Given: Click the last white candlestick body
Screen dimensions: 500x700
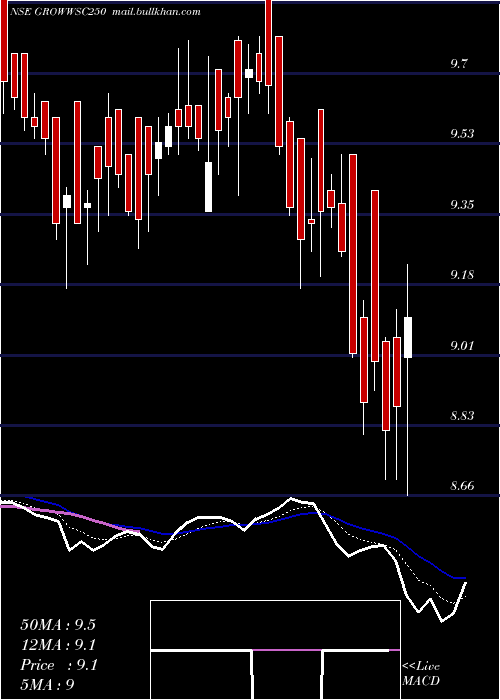Looking at the screenshot, I should coord(408,338).
